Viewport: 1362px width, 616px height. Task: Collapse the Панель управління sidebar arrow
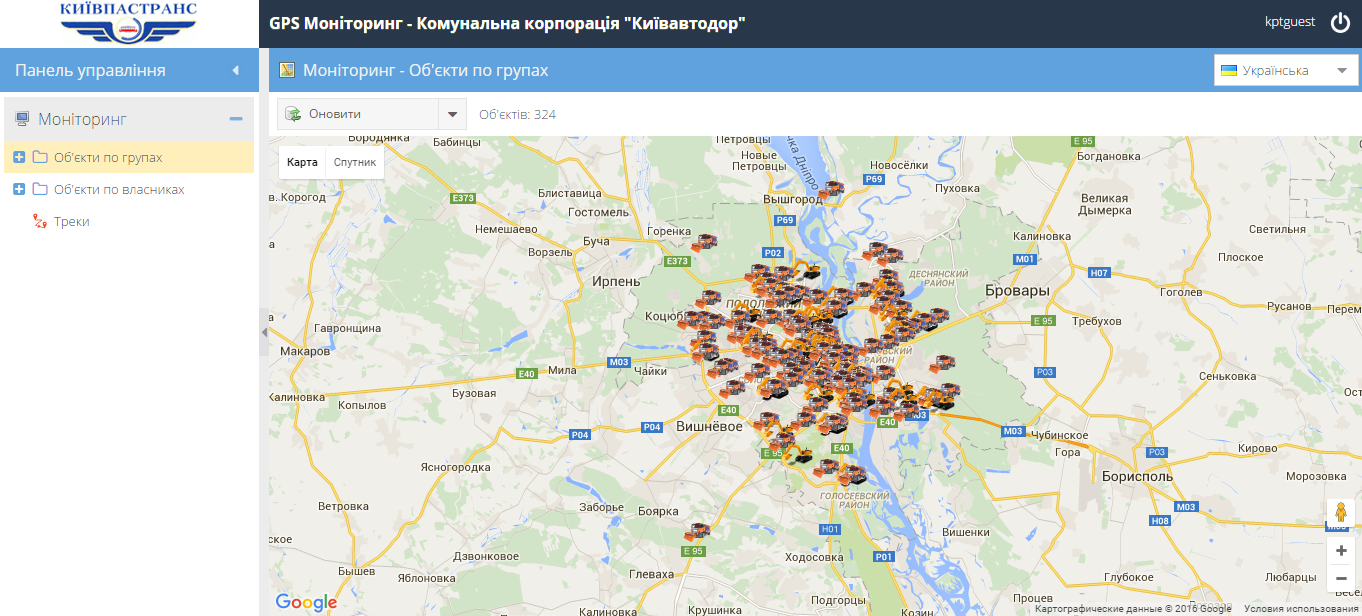[x=235, y=71]
